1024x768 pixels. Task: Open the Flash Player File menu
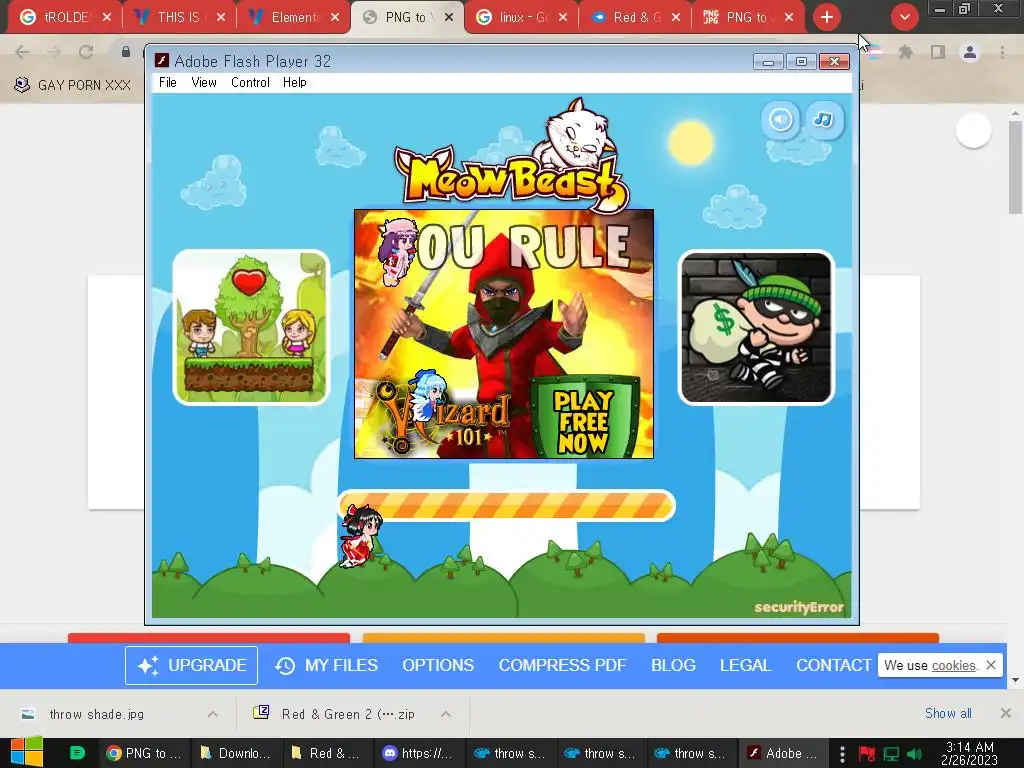[x=168, y=82]
